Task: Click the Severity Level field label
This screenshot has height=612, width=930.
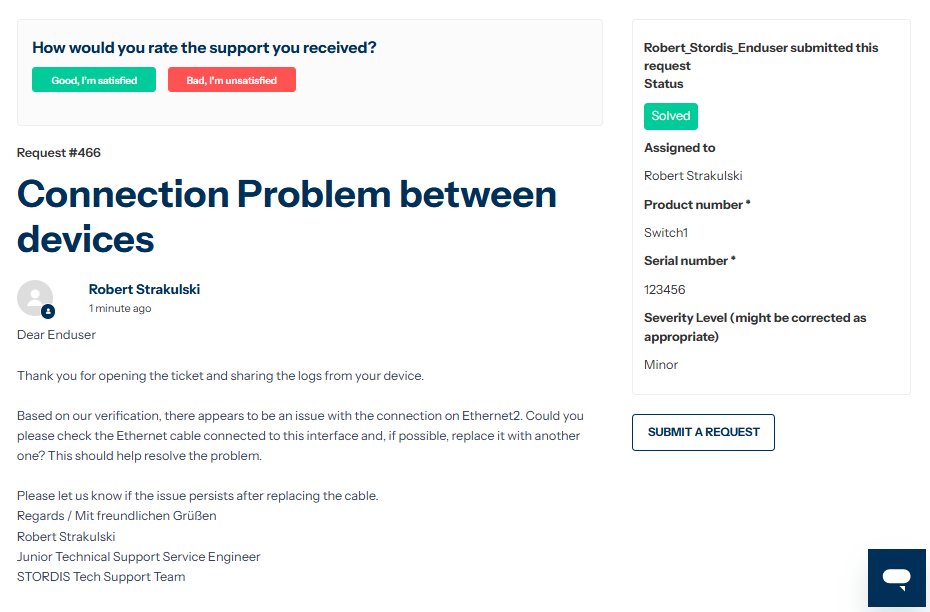Action: pos(755,327)
